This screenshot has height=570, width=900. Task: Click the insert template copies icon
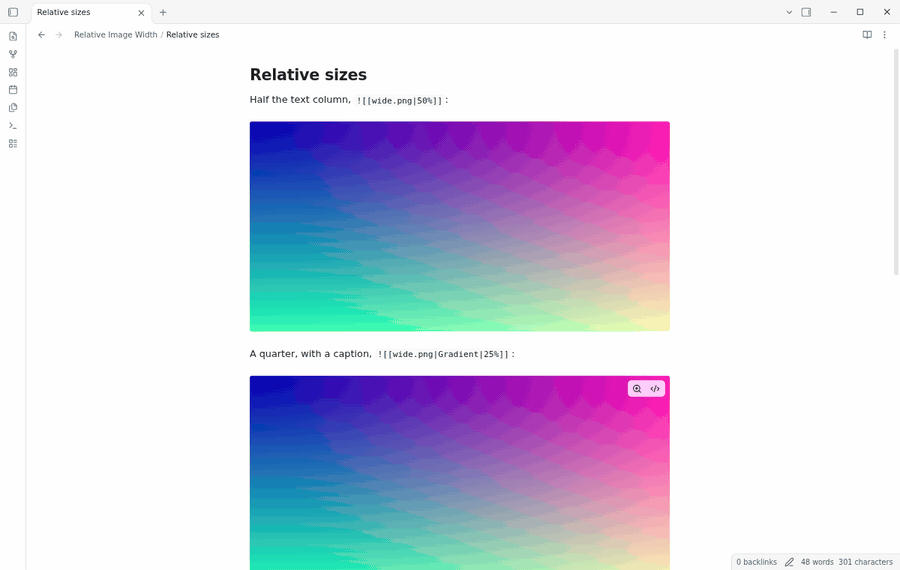(x=13, y=107)
